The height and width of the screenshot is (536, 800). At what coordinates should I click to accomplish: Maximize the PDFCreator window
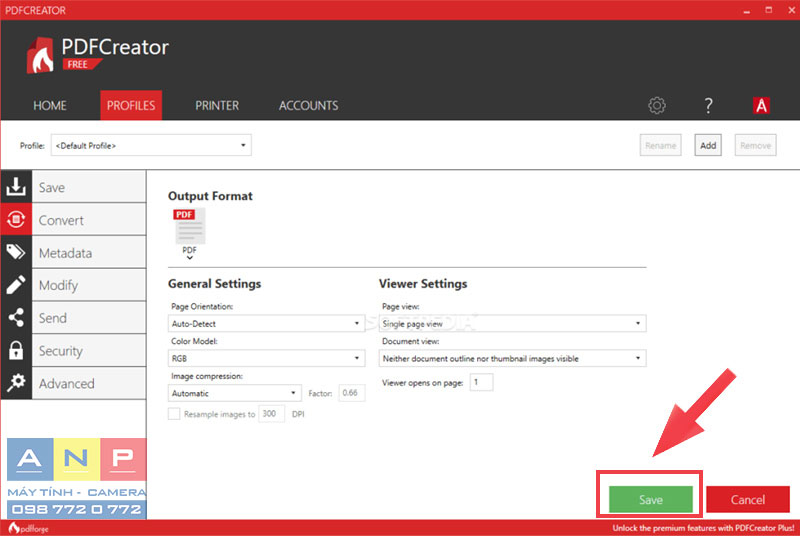pos(769,10)
